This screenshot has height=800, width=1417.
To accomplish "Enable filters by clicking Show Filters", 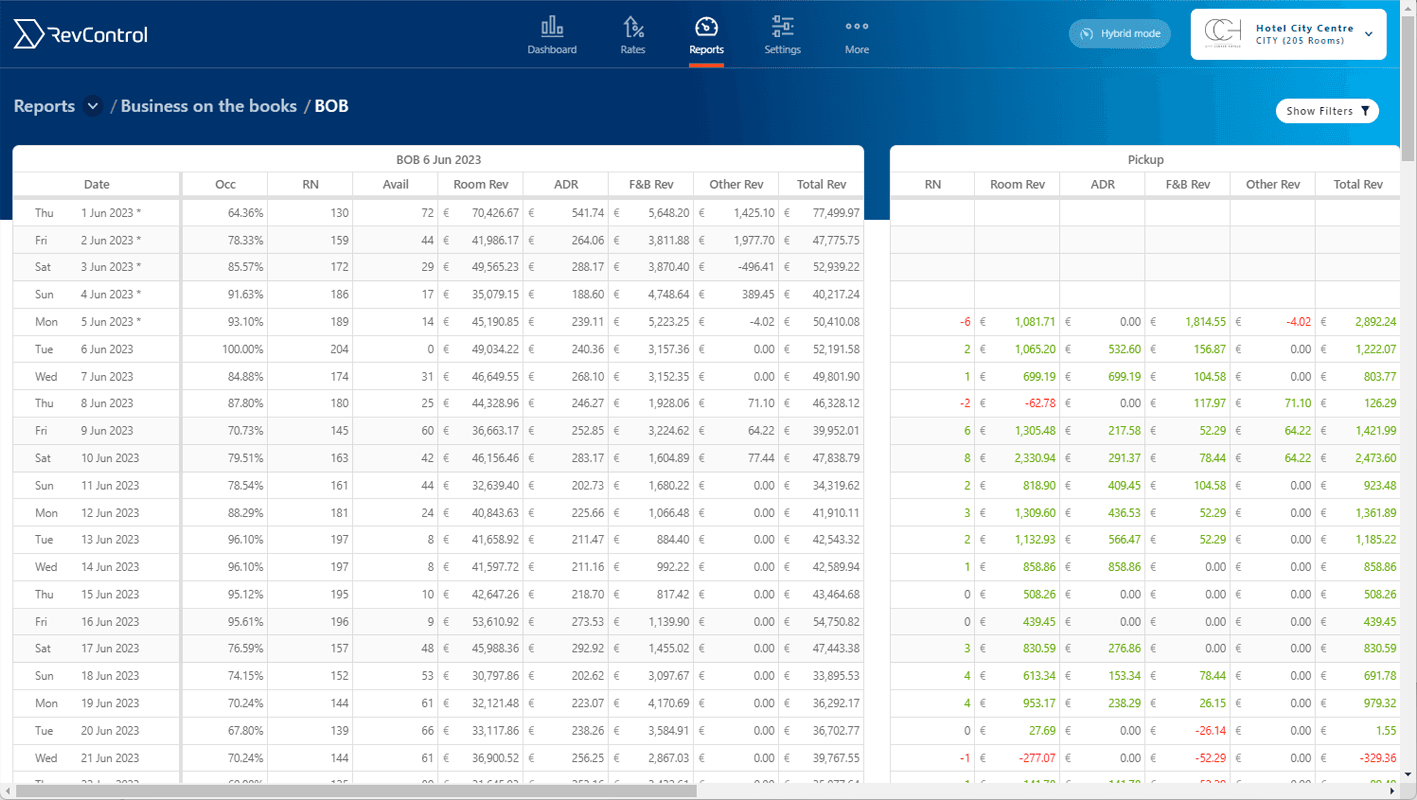I will pos(1322,111).
